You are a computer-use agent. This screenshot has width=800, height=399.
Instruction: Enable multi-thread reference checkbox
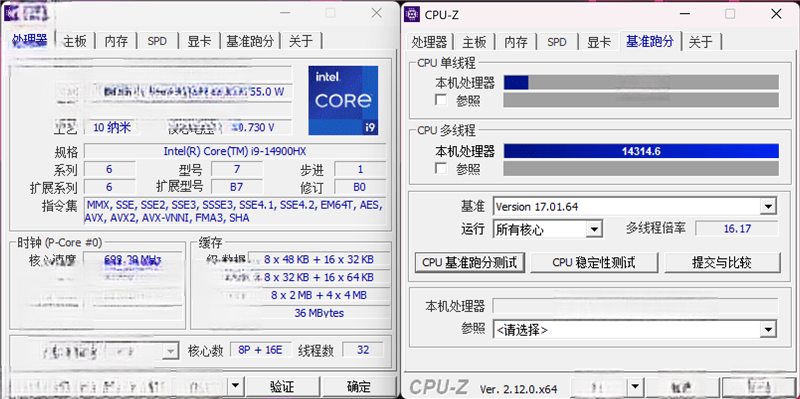(x=441, y=168)
